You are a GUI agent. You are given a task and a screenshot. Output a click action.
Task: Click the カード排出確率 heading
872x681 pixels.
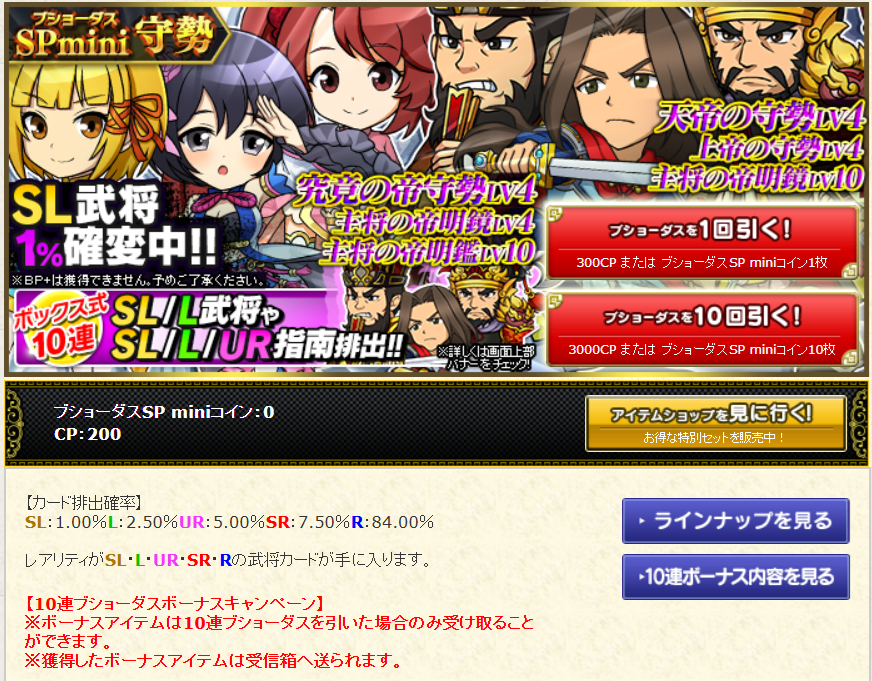click(x=83, y=503)
